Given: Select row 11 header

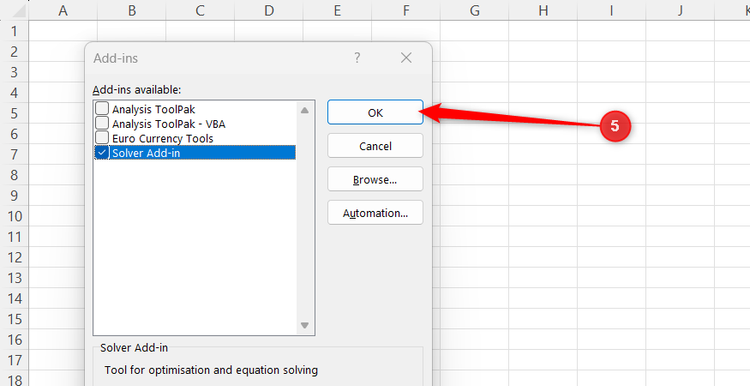Looking at the screenshot, I should click(x=14, y=237).
